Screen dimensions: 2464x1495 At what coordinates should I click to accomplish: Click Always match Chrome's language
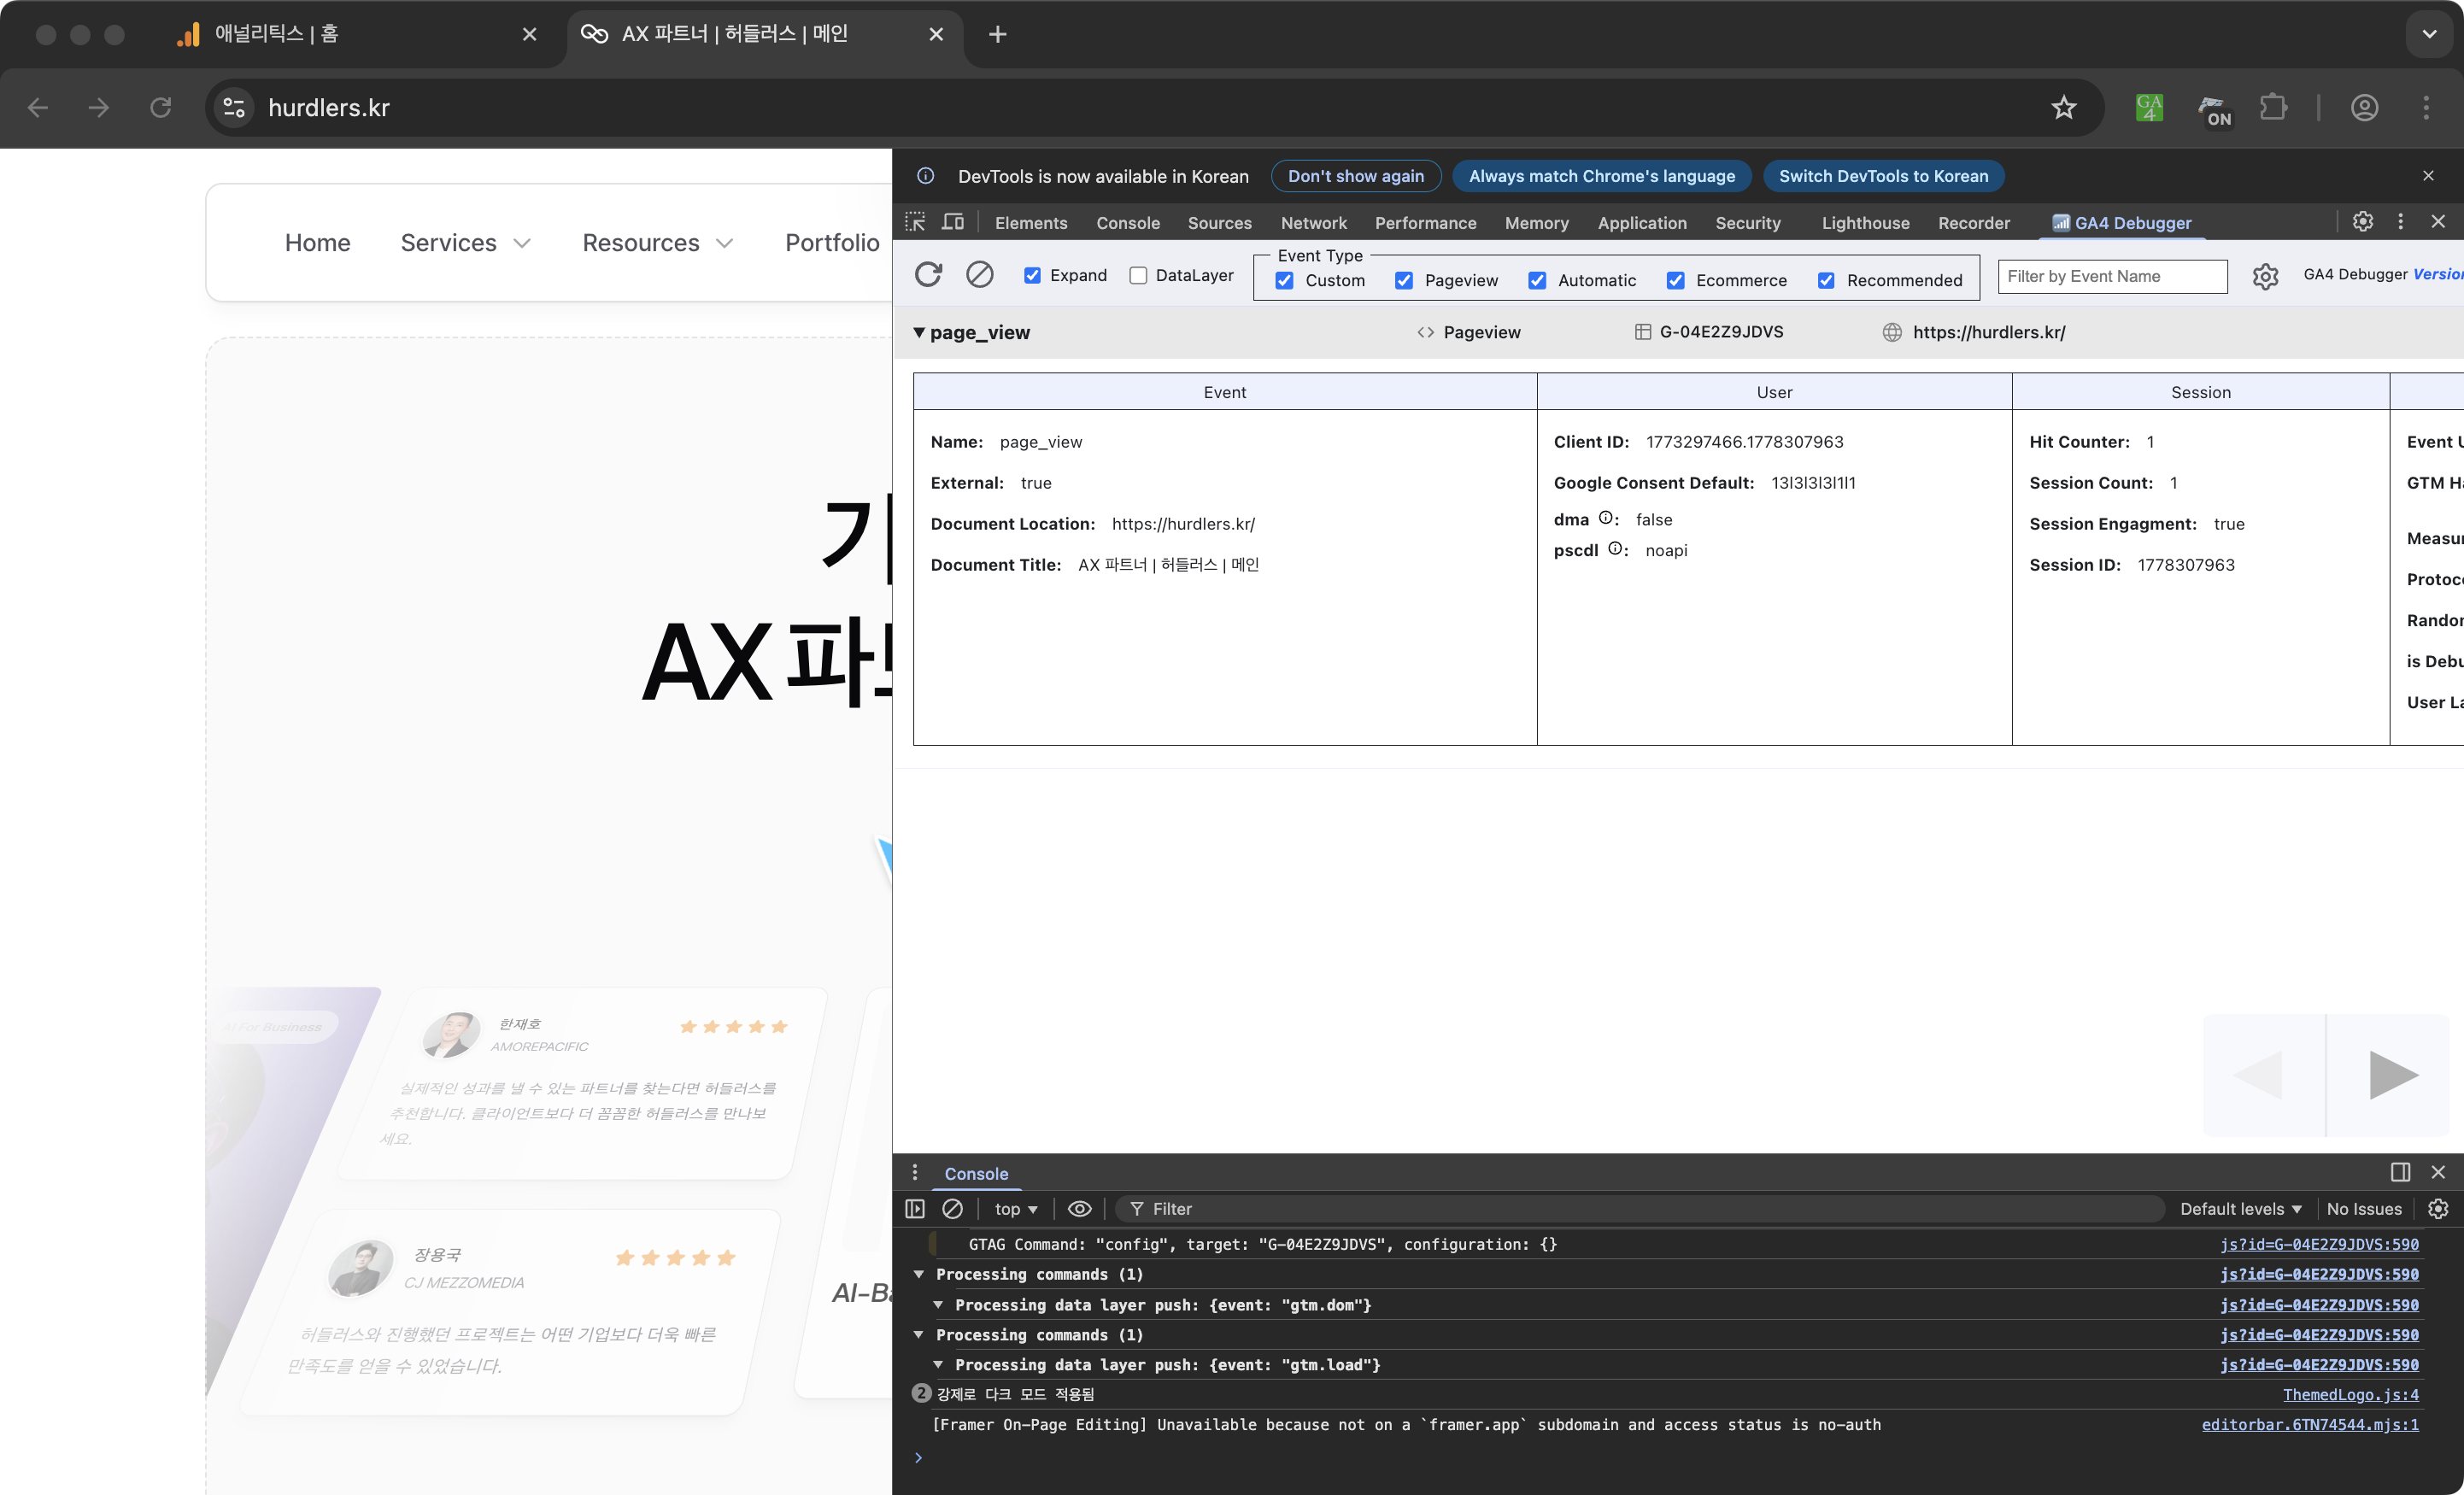(1602, 176)
